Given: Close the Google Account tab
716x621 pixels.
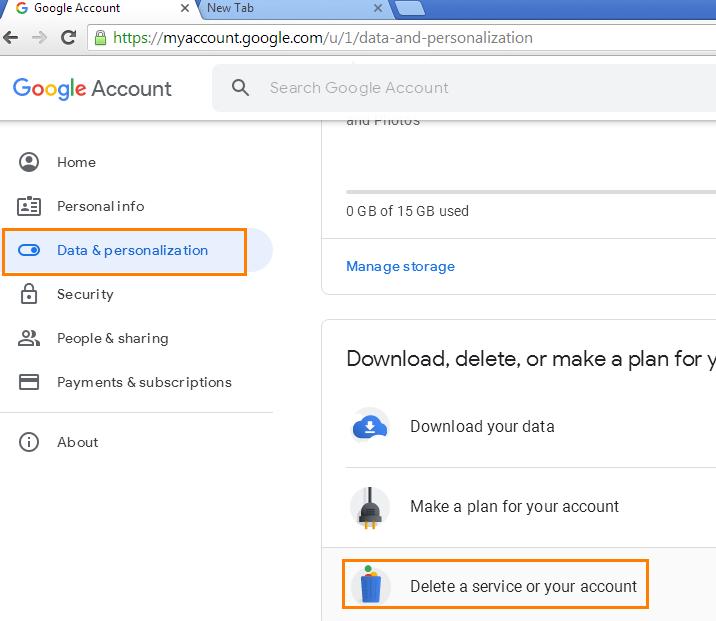Looking at the screenshot, I should [x=184, y=8].
